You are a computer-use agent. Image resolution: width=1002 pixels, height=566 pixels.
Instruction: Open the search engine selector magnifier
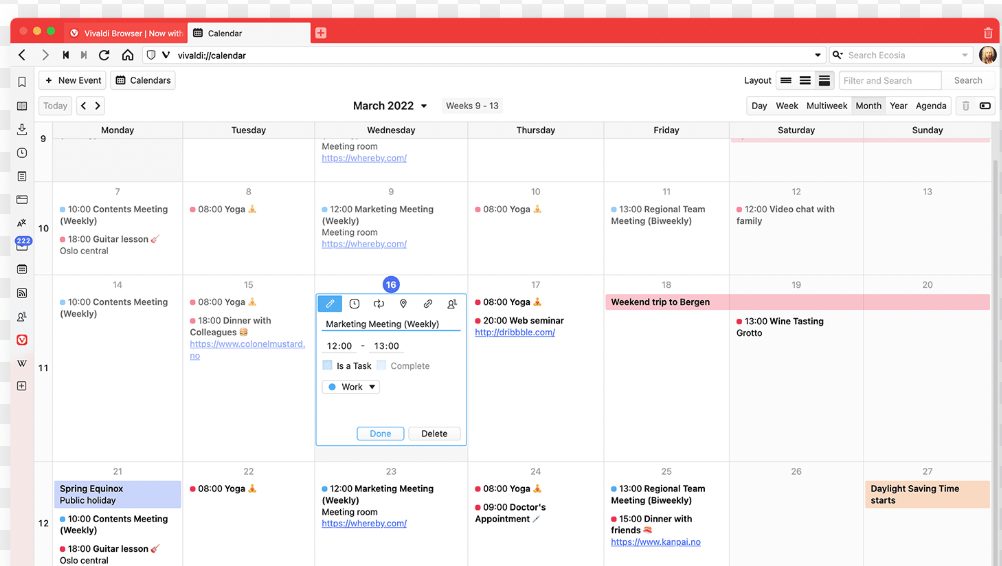[x=838, y=55]
